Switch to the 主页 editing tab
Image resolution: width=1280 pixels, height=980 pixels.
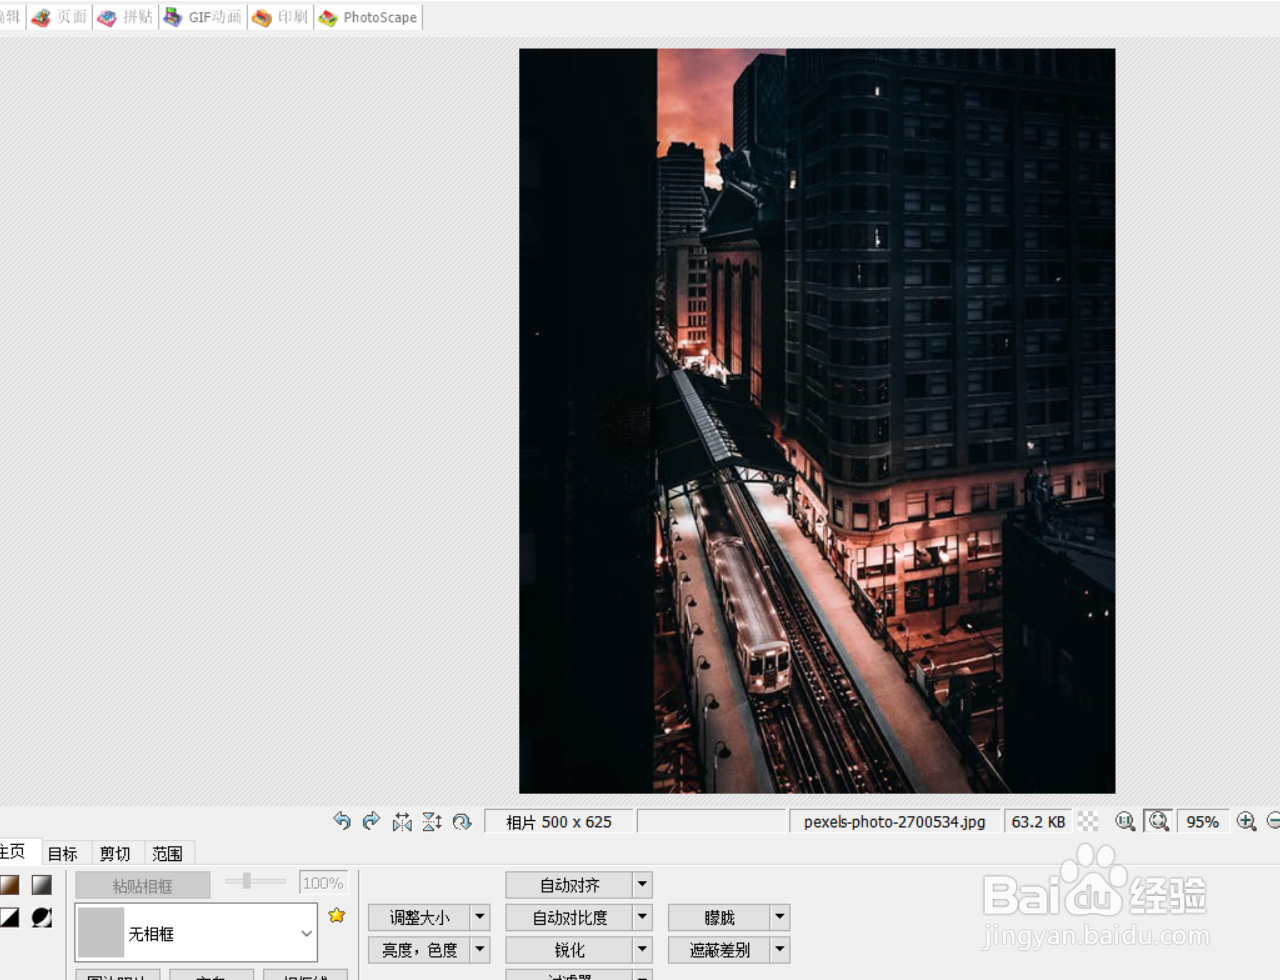click(x=14, y=852)
